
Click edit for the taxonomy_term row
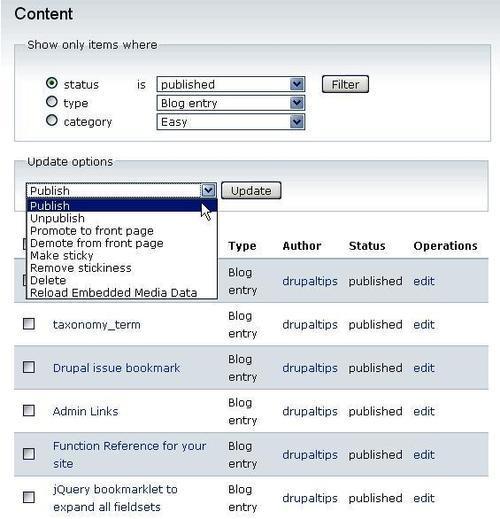[x=424, y=325]
